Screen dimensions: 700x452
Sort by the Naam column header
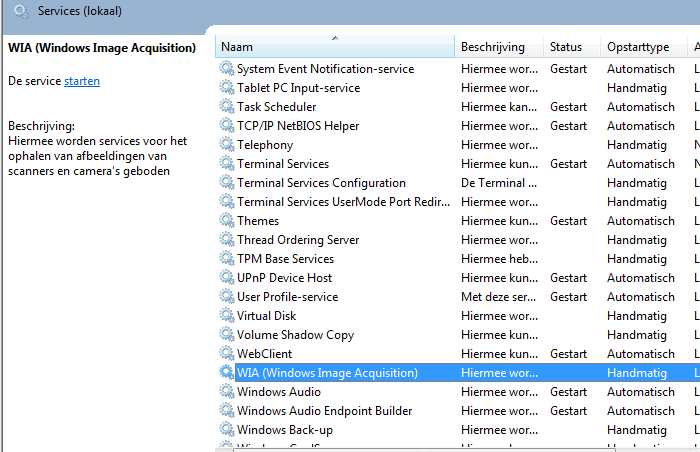coord(335,46)
